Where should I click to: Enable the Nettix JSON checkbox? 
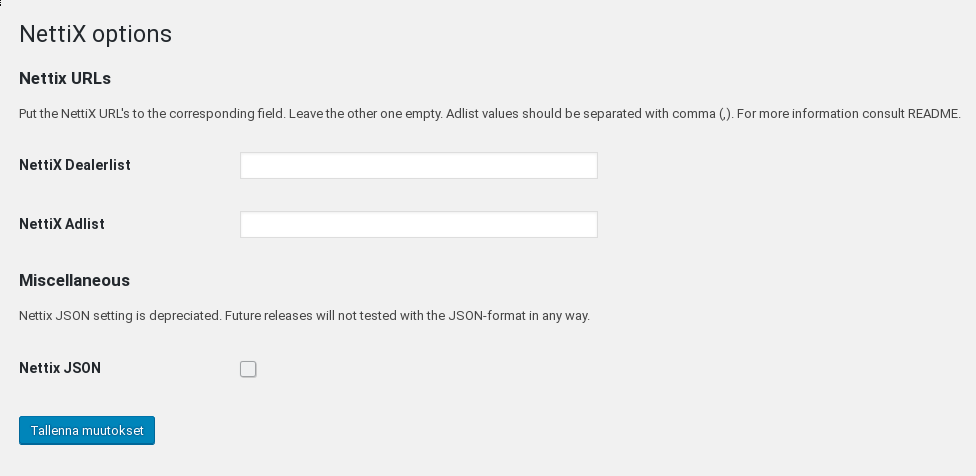click(x=248, y=369)
